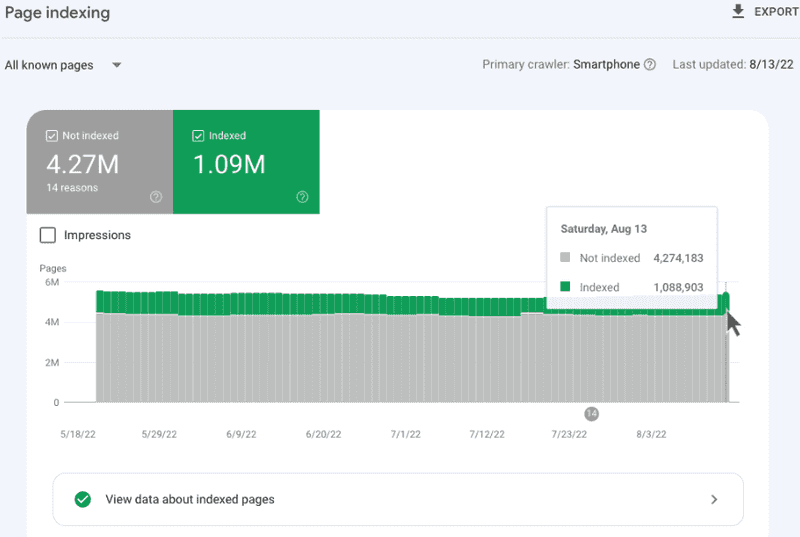Uncheck the Indexed checkbox
The height and width of the screenshot is (537, 800).
pos(198,136)
